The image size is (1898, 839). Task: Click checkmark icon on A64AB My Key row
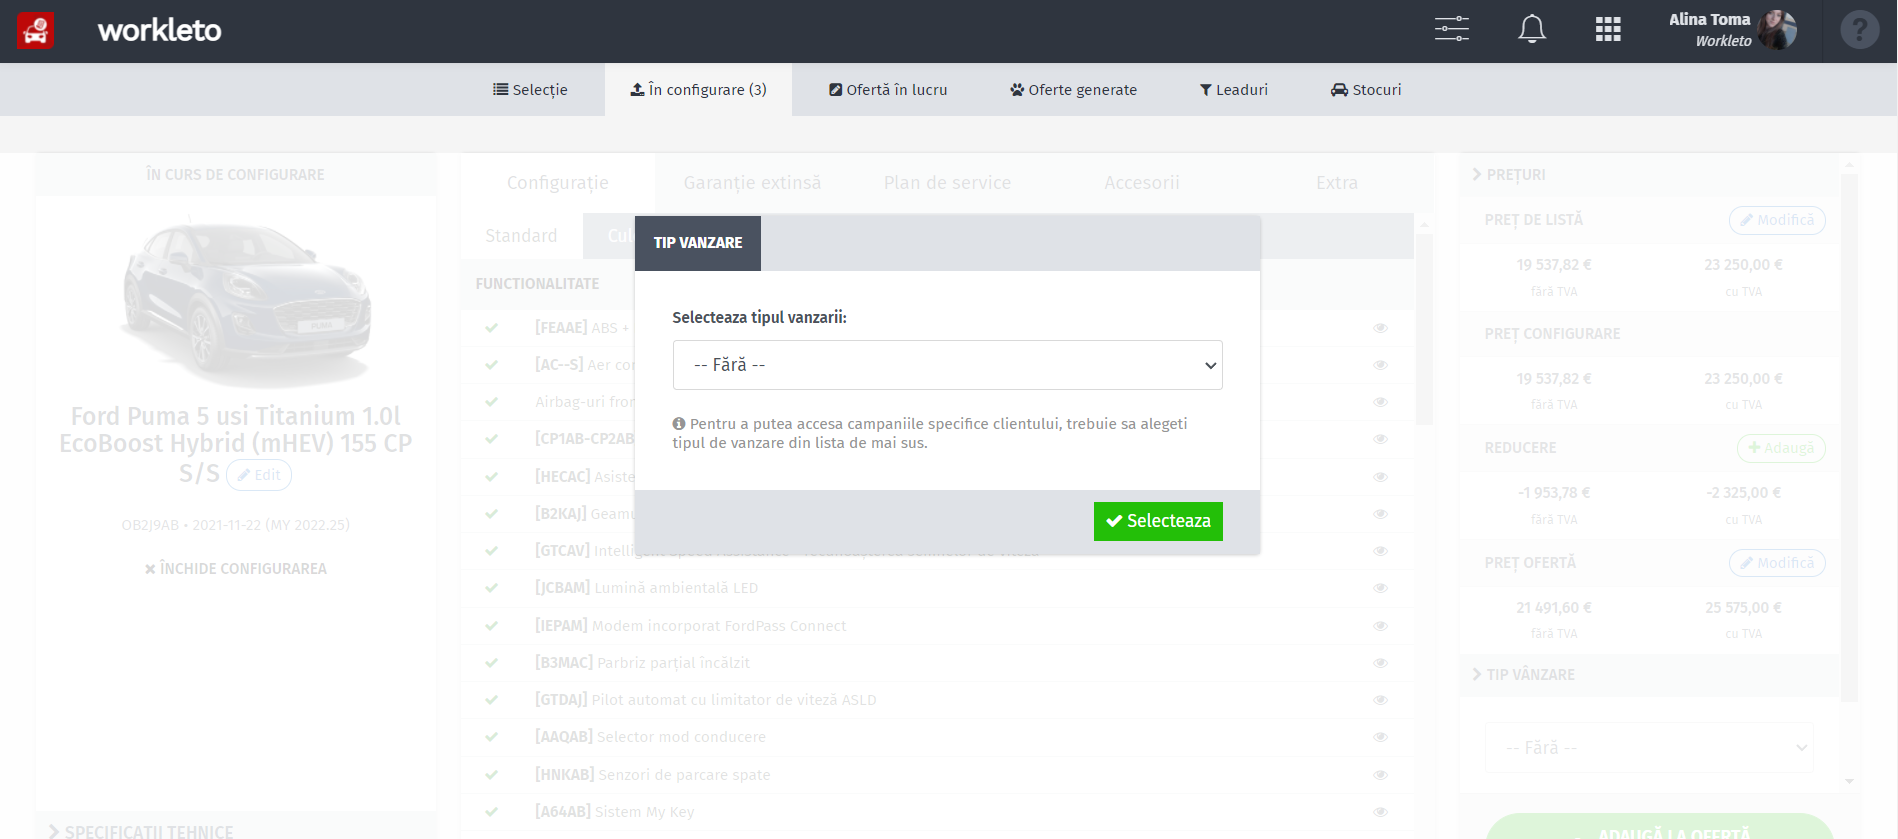pos(491,812)
